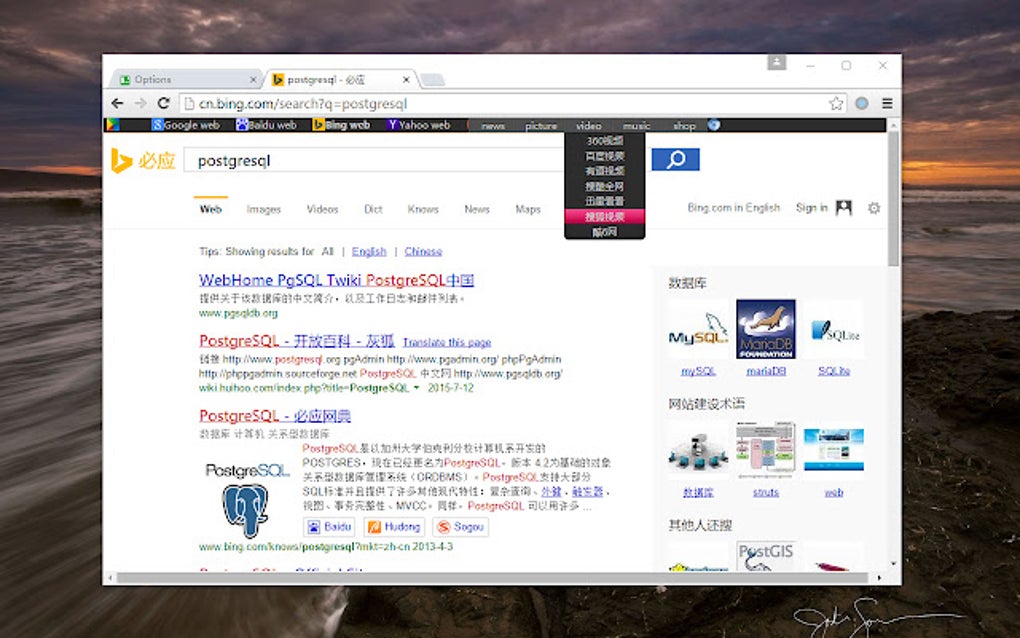This screenshot has width=1020, height=638.
Task: Expand the arrow beside wiki.huihoo.com URL
Action: click(x=416, y=388)
